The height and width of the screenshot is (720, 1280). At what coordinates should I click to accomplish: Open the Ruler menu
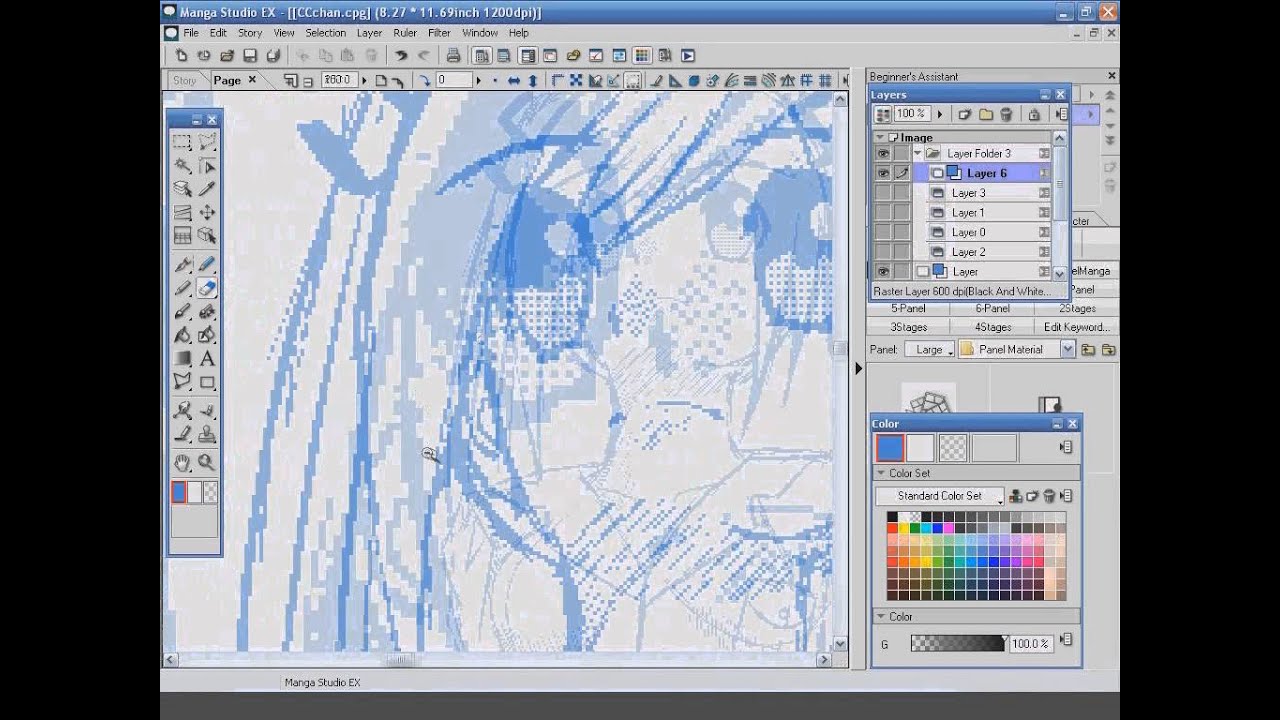(405, 33)
